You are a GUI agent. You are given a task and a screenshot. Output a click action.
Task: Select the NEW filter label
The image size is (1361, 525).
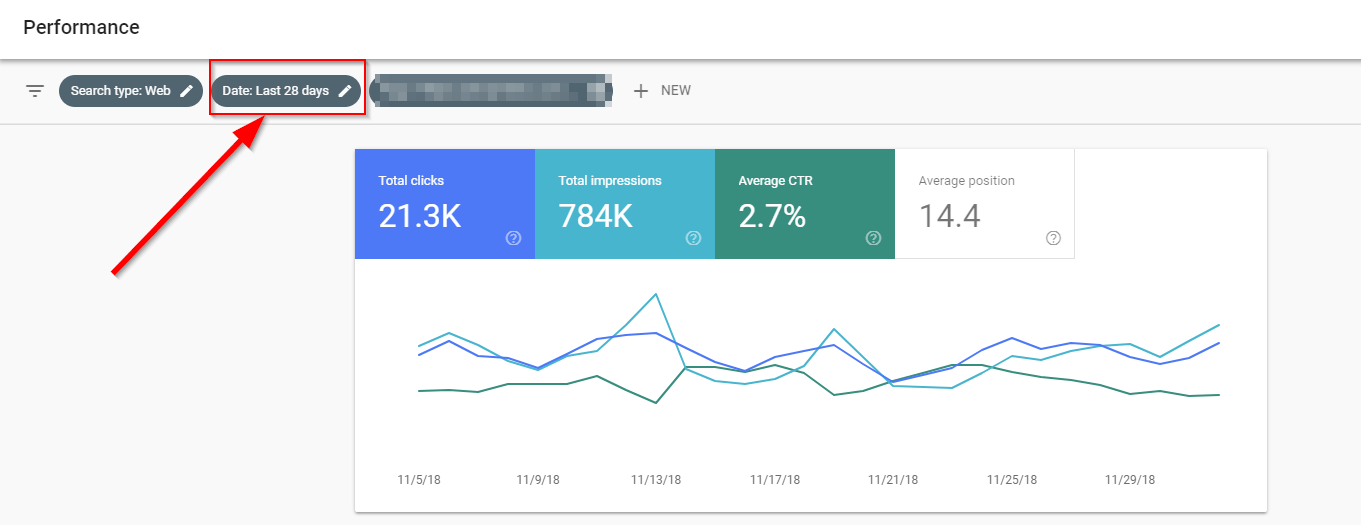click(676, 91)
